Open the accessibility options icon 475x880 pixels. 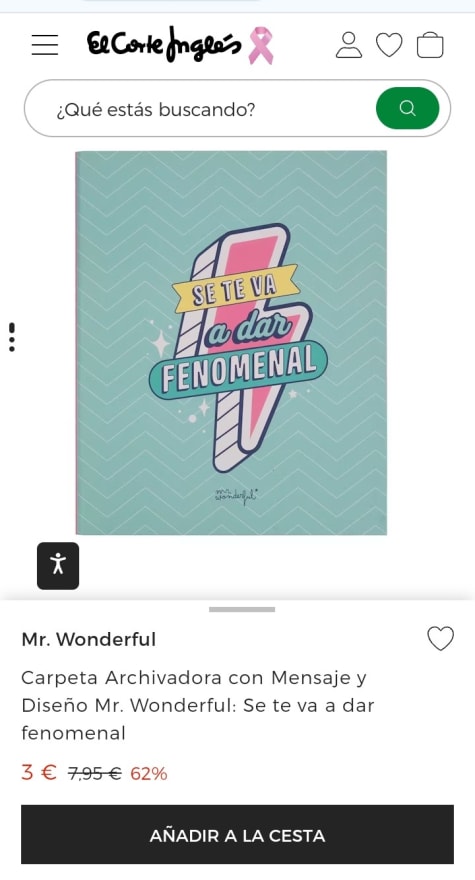click(58, 566)
